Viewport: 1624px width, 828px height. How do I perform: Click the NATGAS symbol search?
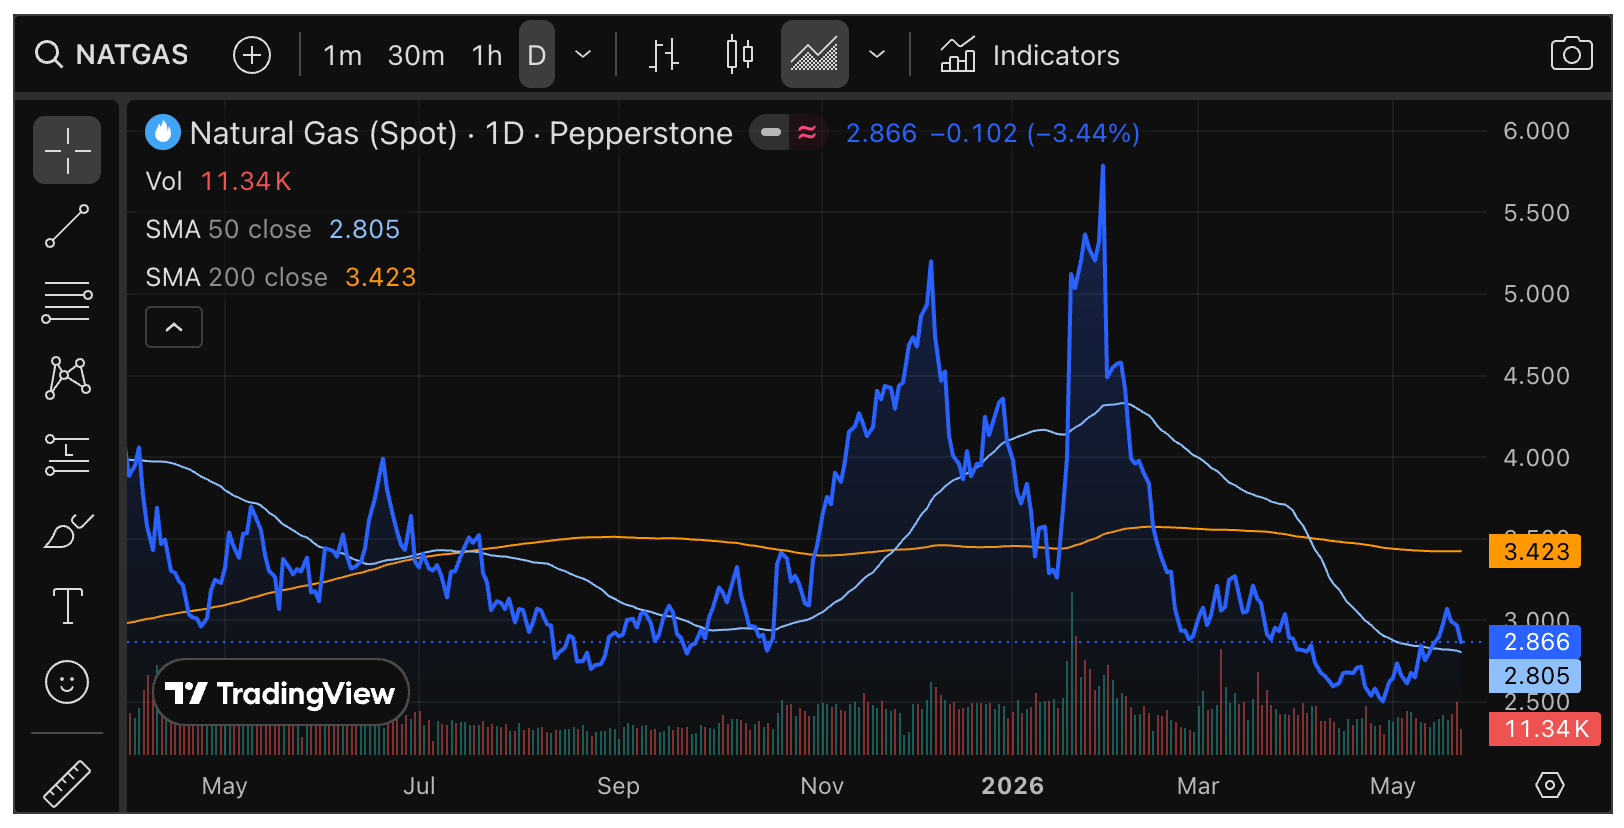[x=112, y=54]
